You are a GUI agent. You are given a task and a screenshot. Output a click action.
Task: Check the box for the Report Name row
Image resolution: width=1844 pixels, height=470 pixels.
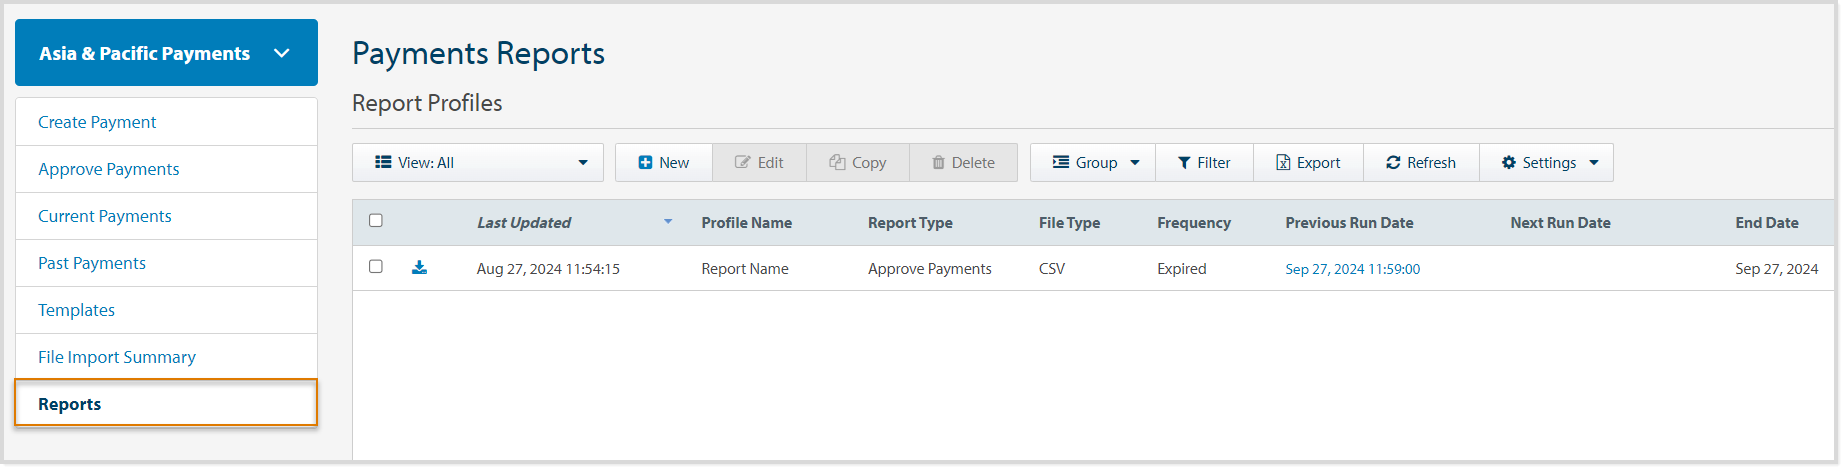376,267
